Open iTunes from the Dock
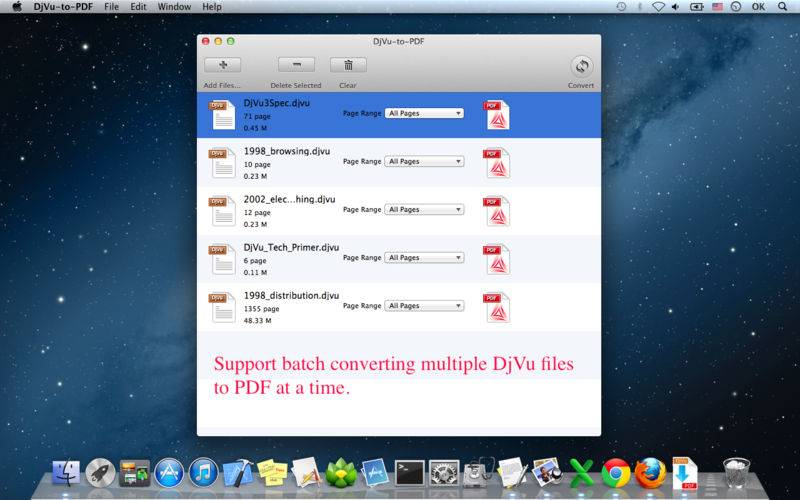Viewport: 800px width, 500px height. pos(203,473)
